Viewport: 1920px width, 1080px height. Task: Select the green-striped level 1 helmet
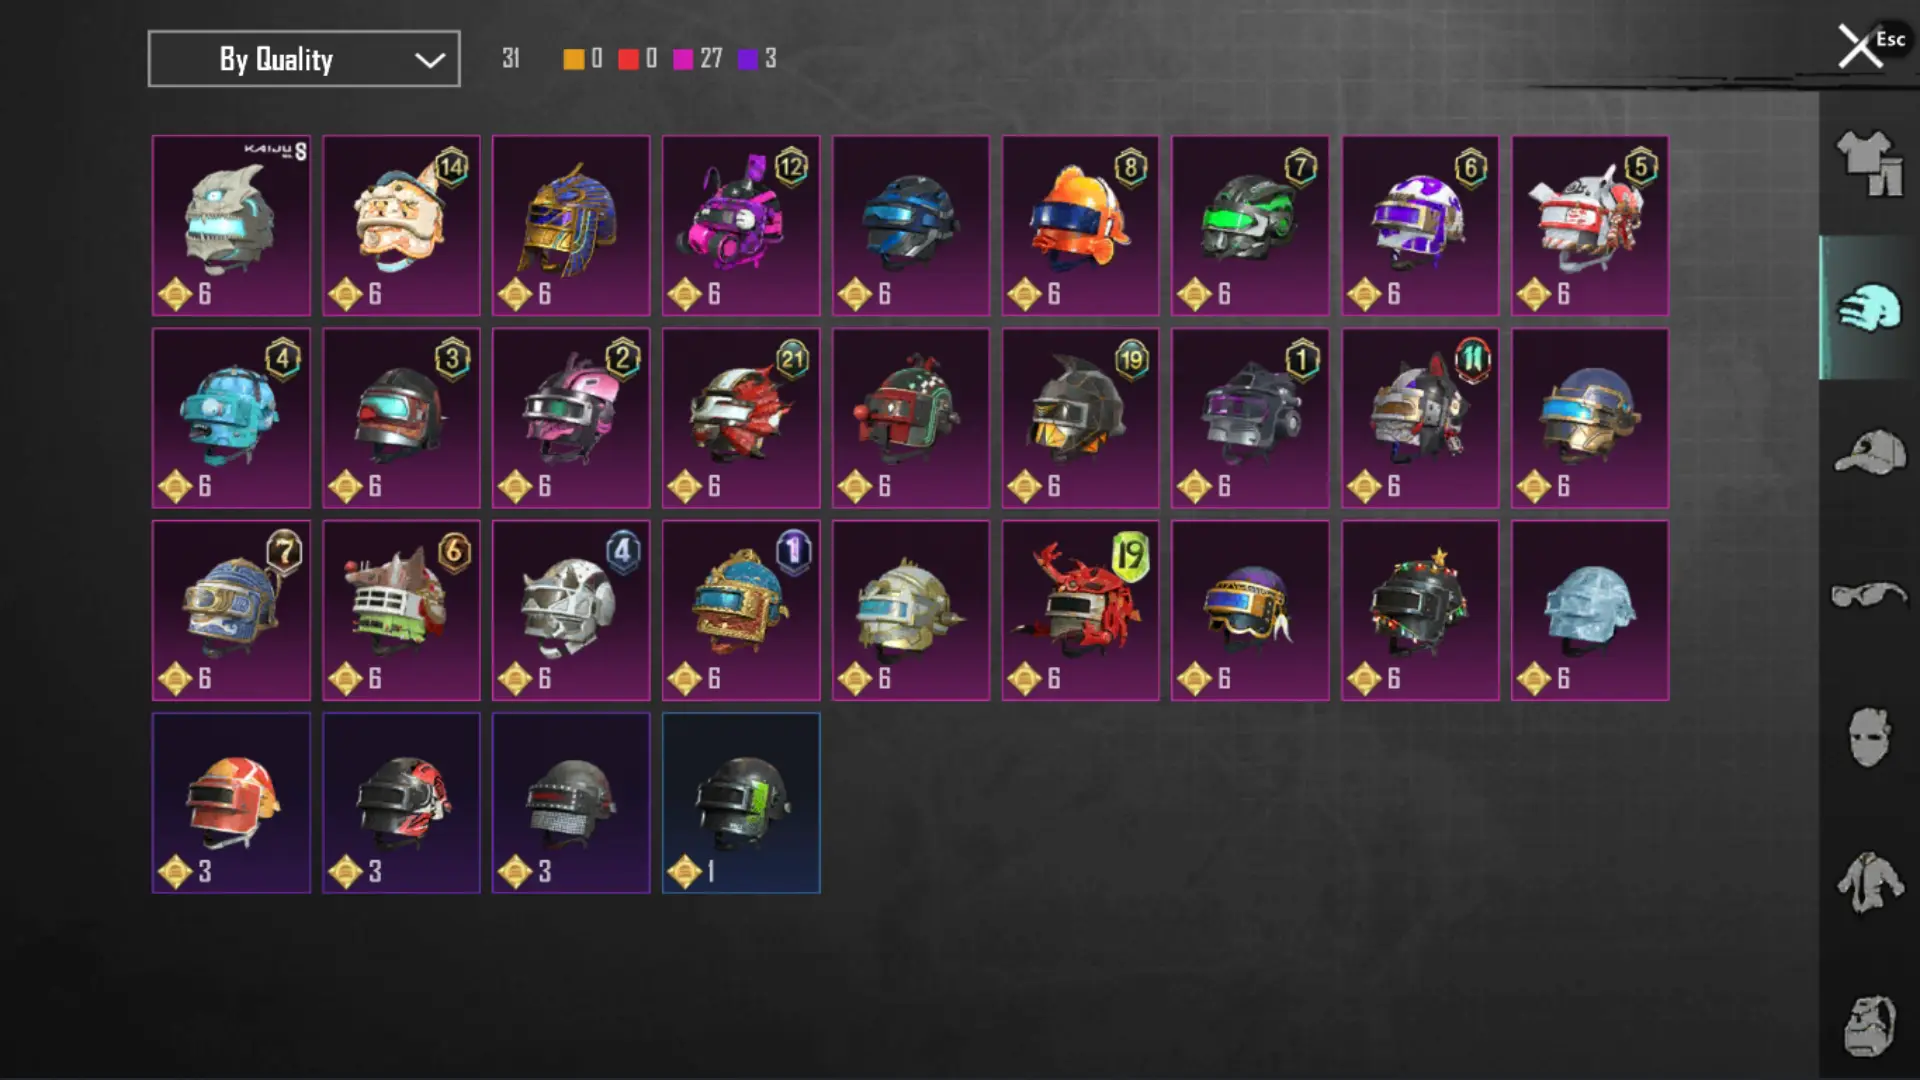pyautogui.click(x=741, y=803)
